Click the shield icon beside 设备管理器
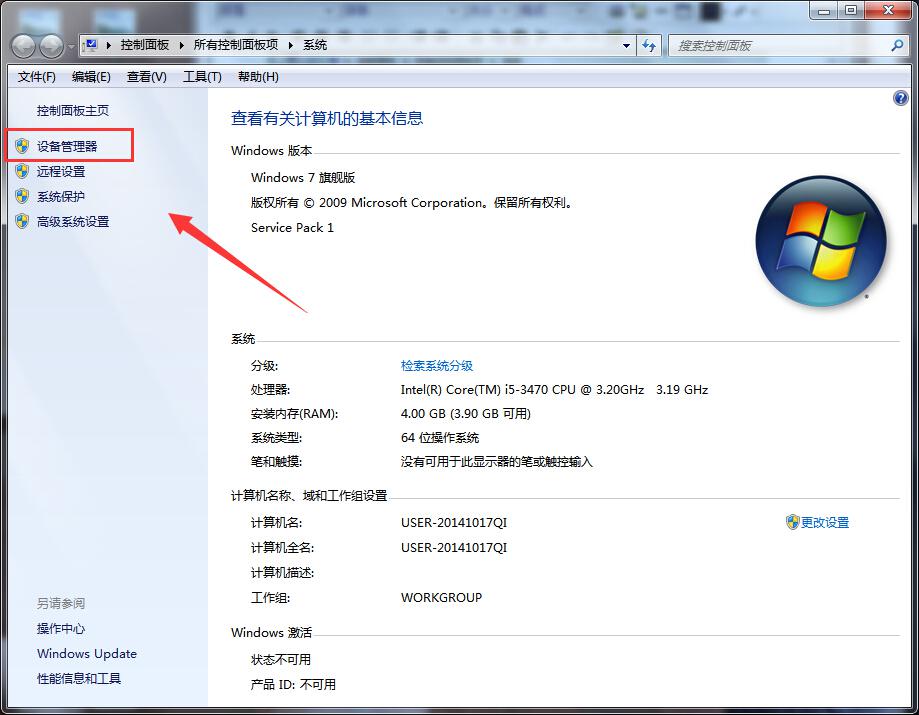This screenshot has height=715, width=919. [22, 146]
